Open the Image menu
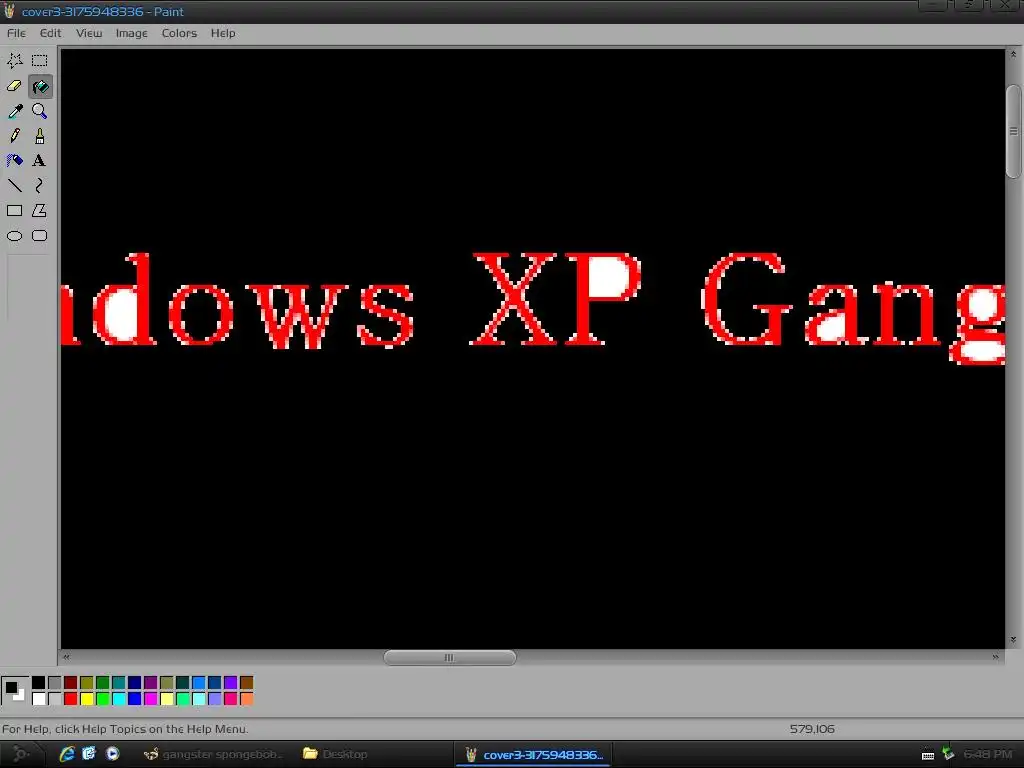 tap(131, 33)
